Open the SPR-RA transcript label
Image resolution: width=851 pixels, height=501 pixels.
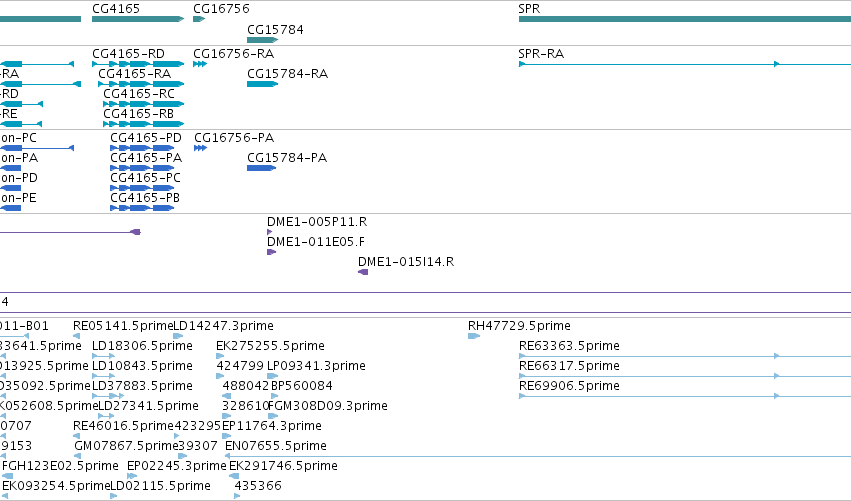tap(541, 54)
